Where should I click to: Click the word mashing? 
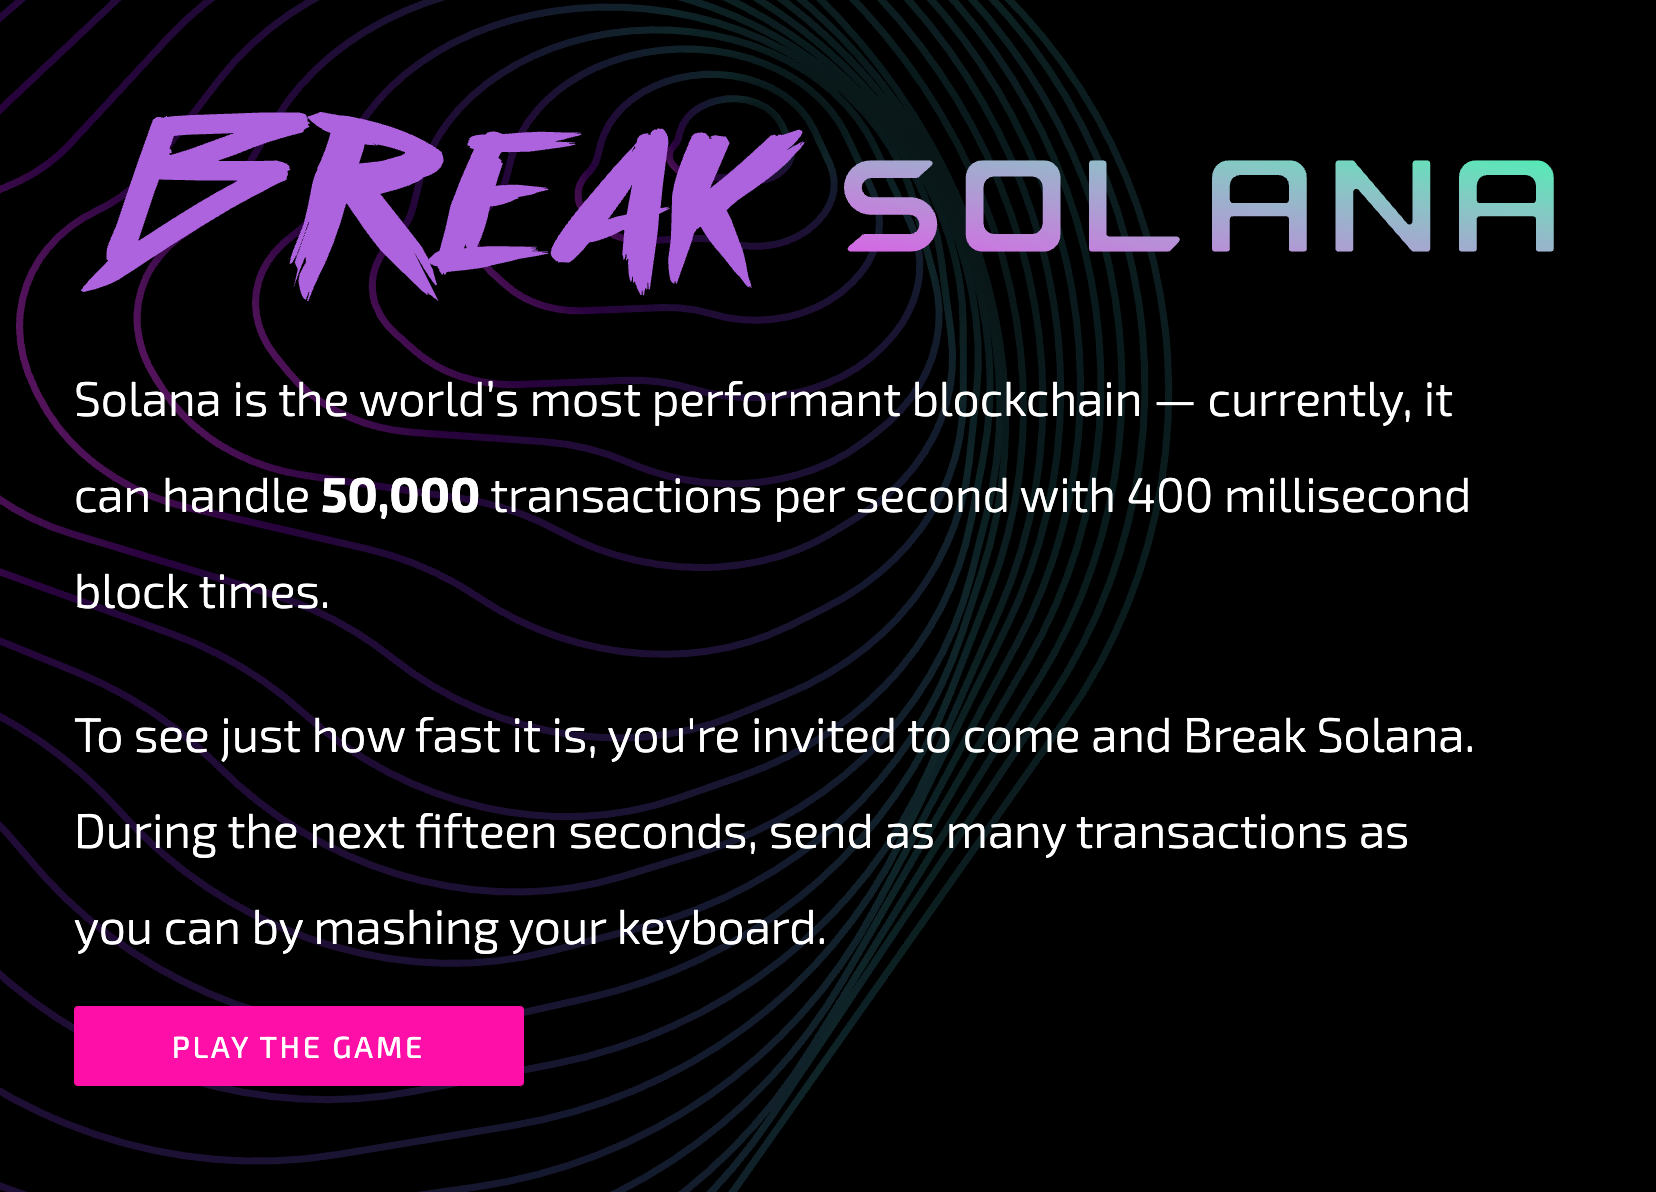pyautogui.click(x=406, y=930)
